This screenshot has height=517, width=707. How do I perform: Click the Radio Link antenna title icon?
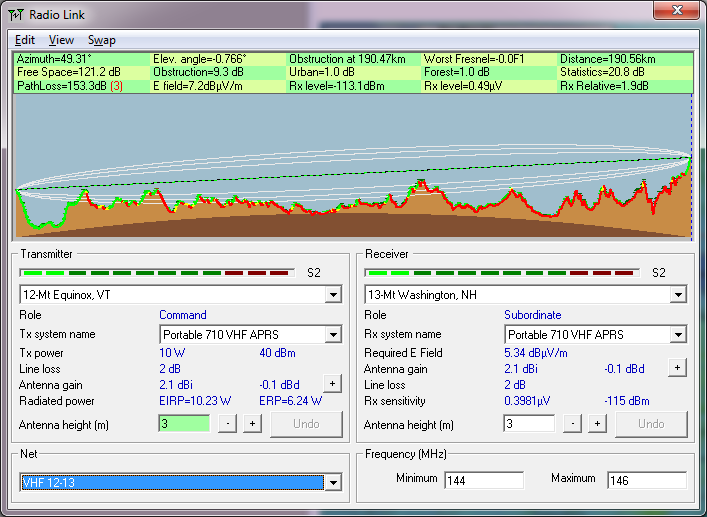16,15
